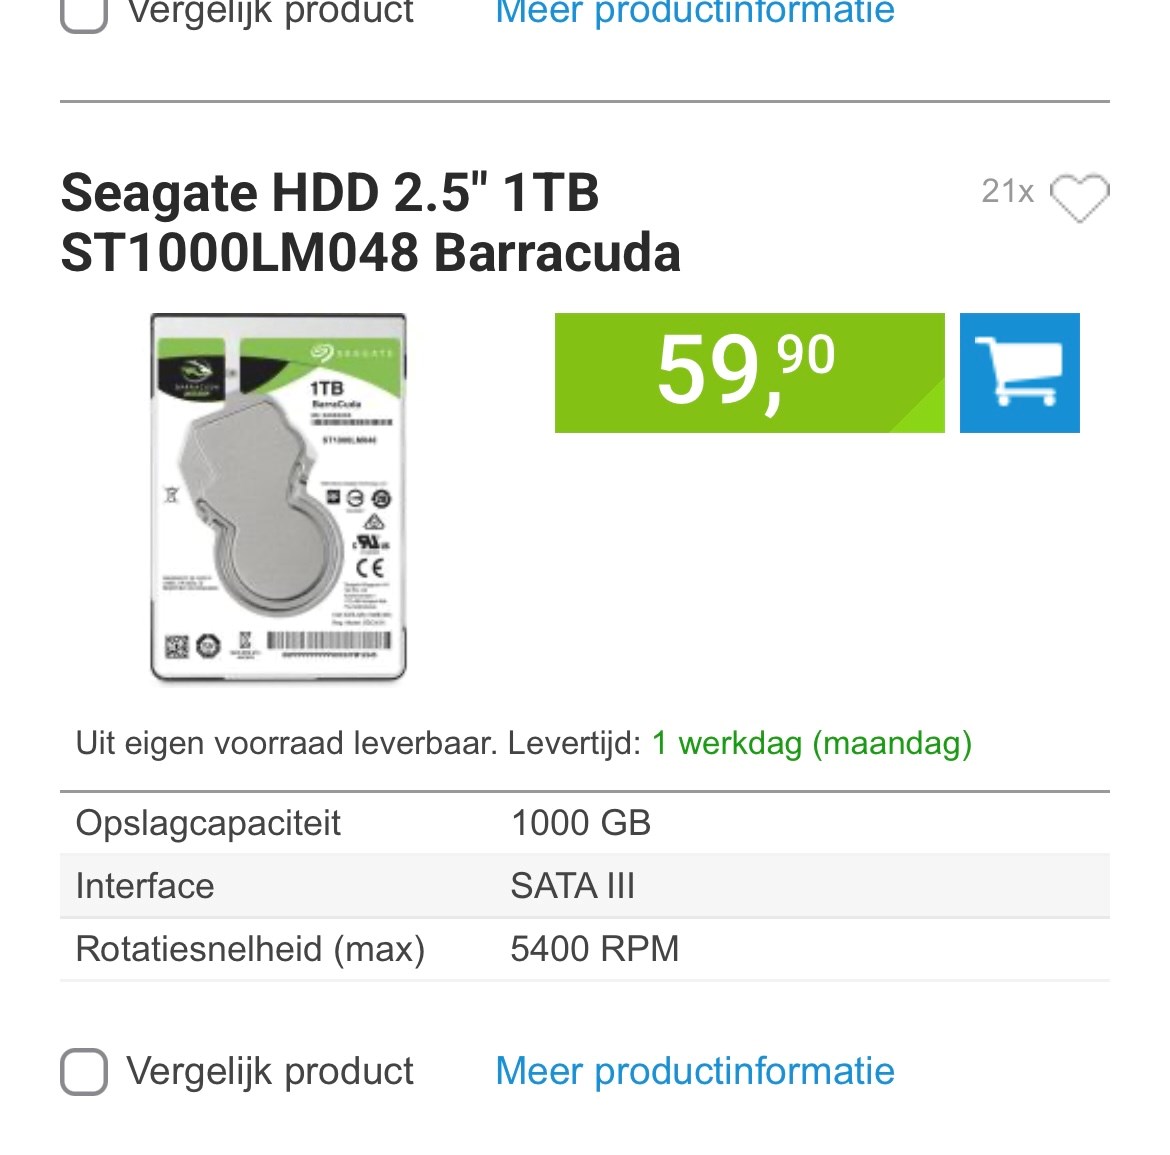
Task: Click the Vergelijk product label at the top
Action: (x=270, y=12)
